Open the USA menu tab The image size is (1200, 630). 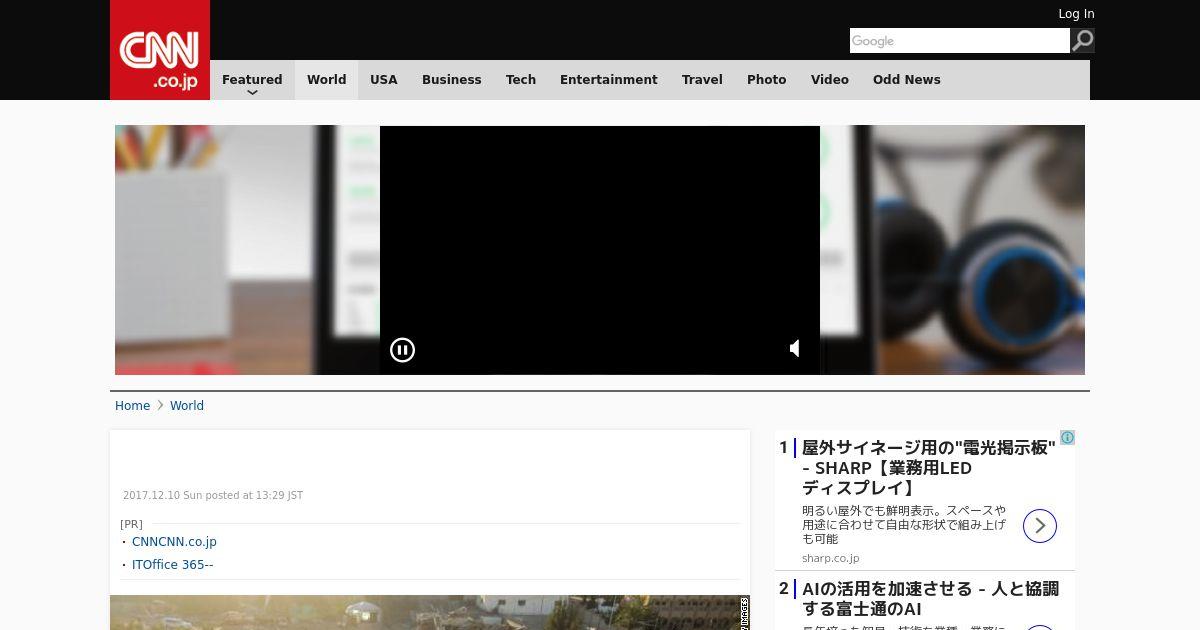[x=384, y=80]
